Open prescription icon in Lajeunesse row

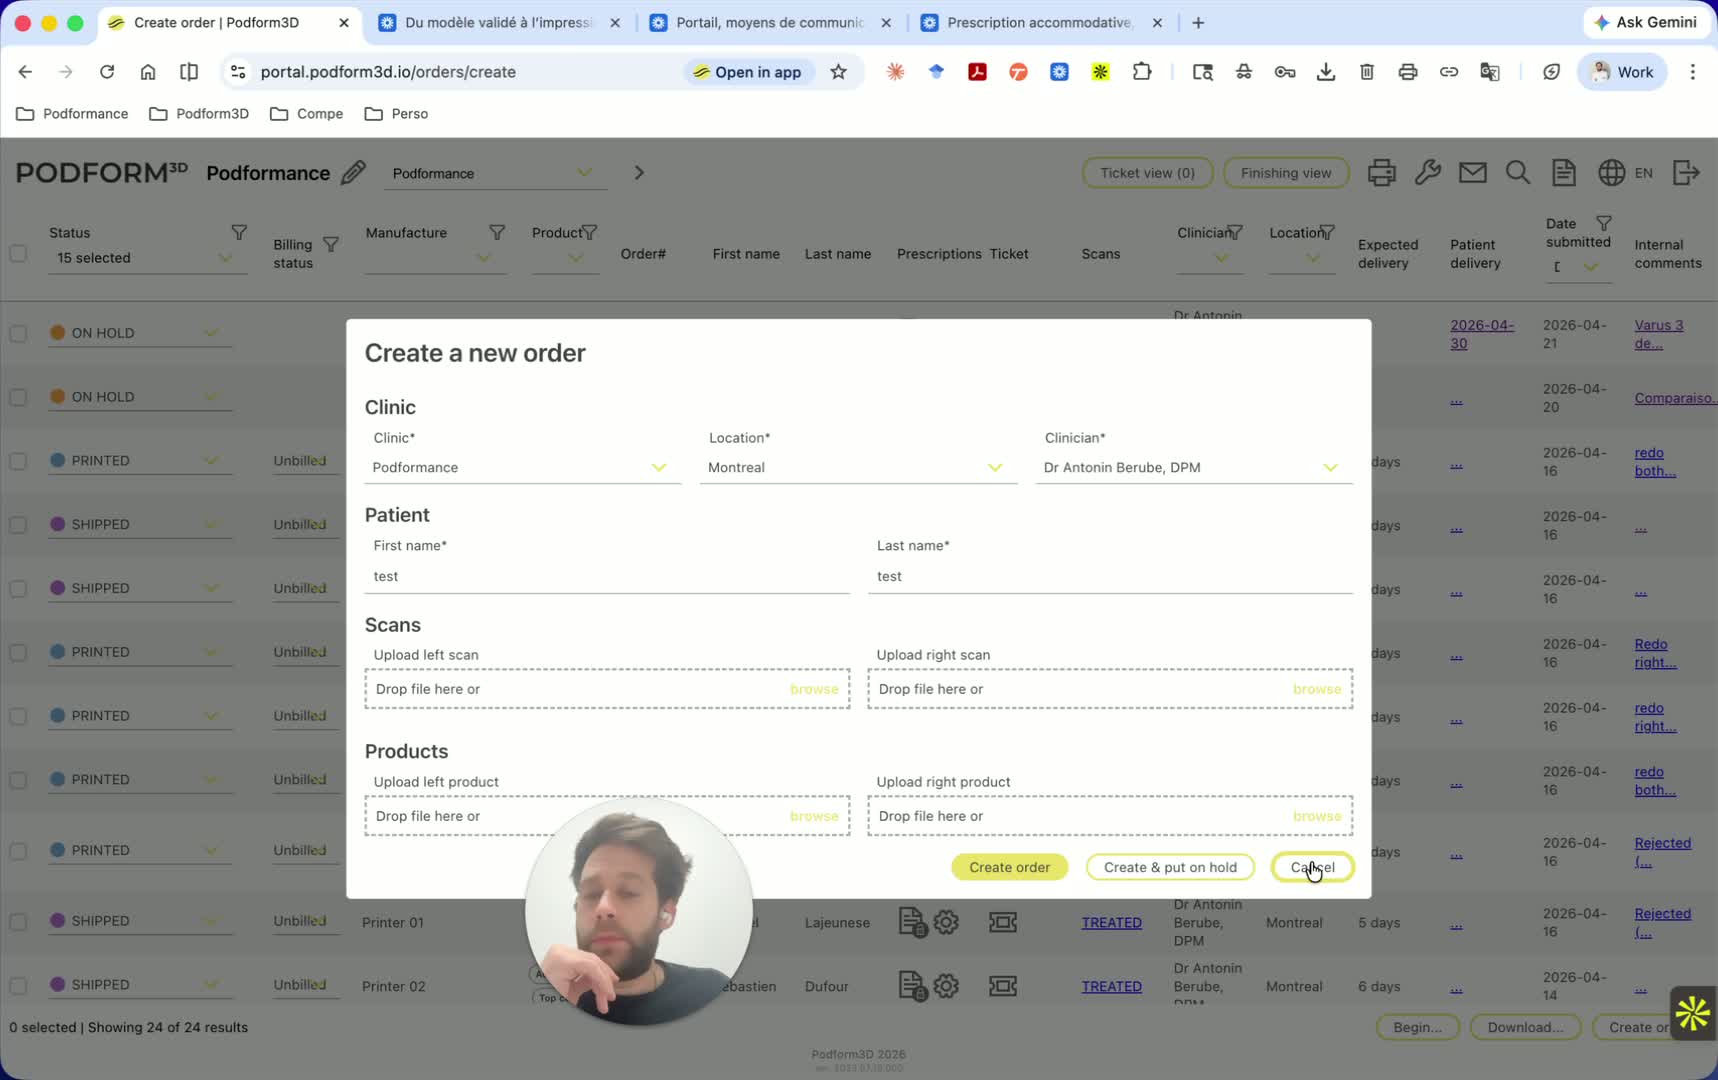coord(912,922)
